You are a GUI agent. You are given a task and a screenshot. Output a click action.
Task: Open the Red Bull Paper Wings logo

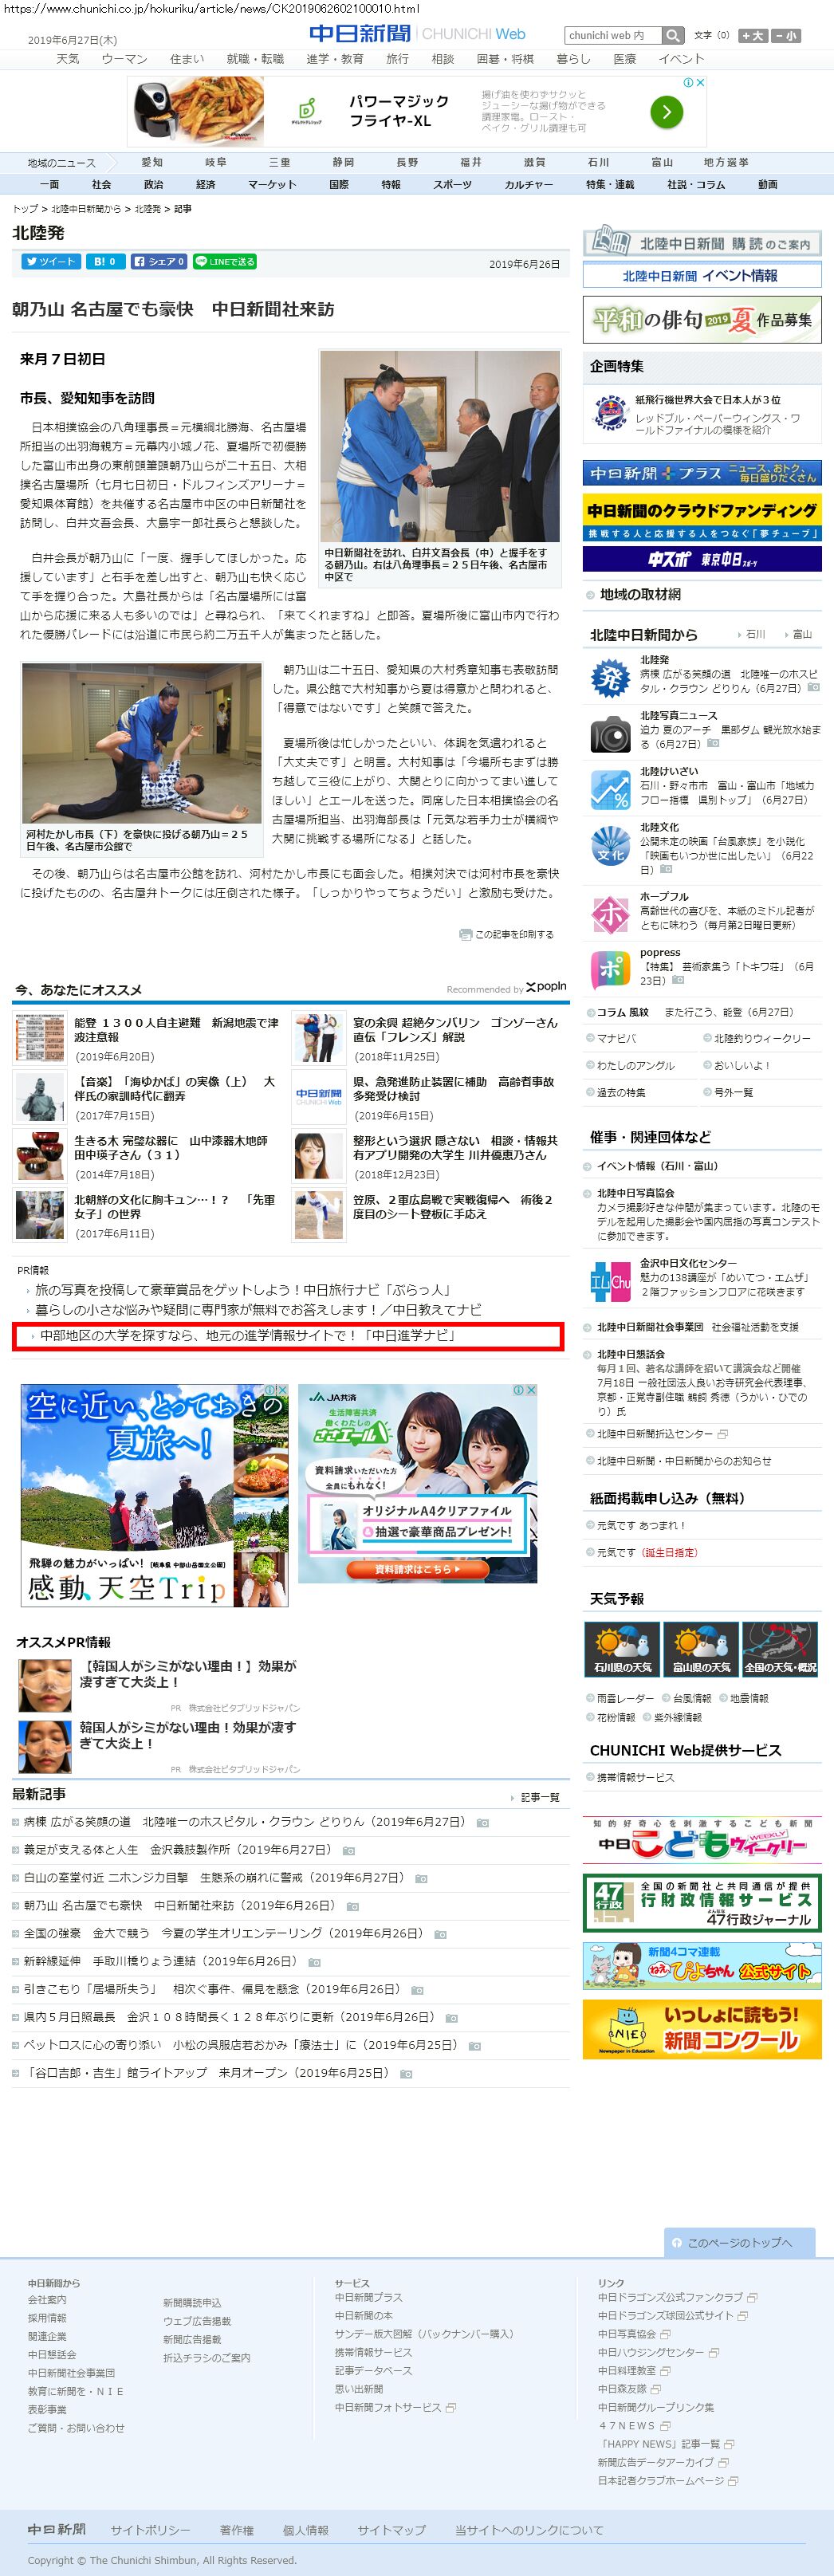click(610, 411)
